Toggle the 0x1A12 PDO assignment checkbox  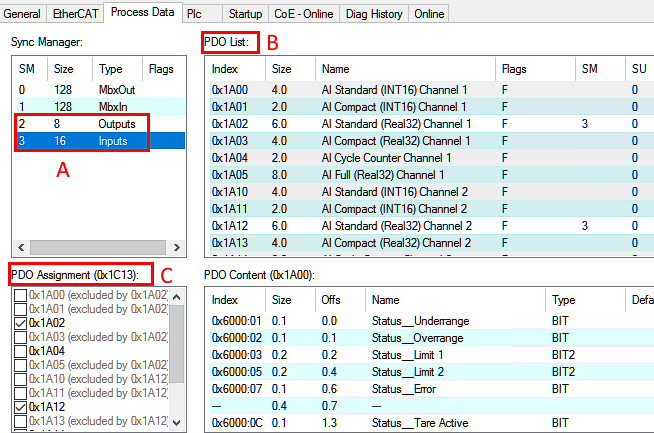pyautogui.click(x=19, y=407)
